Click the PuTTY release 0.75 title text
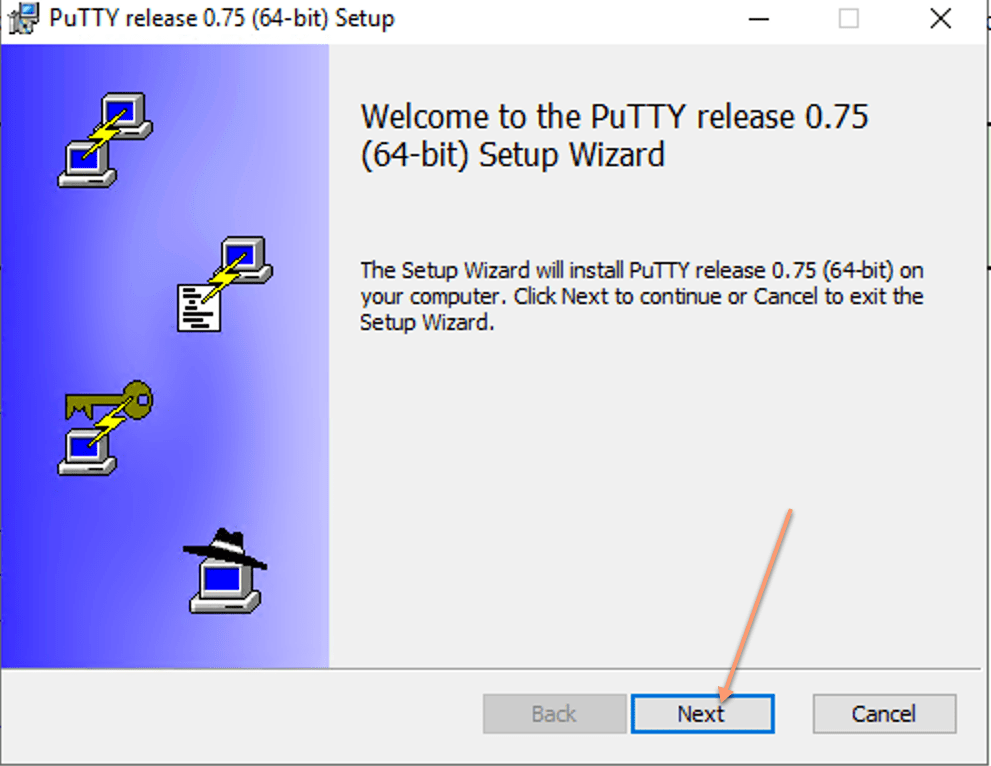Image resolution: width=991 pixels, height=766 pixels. pyautogui.click(x=222, y=18)
